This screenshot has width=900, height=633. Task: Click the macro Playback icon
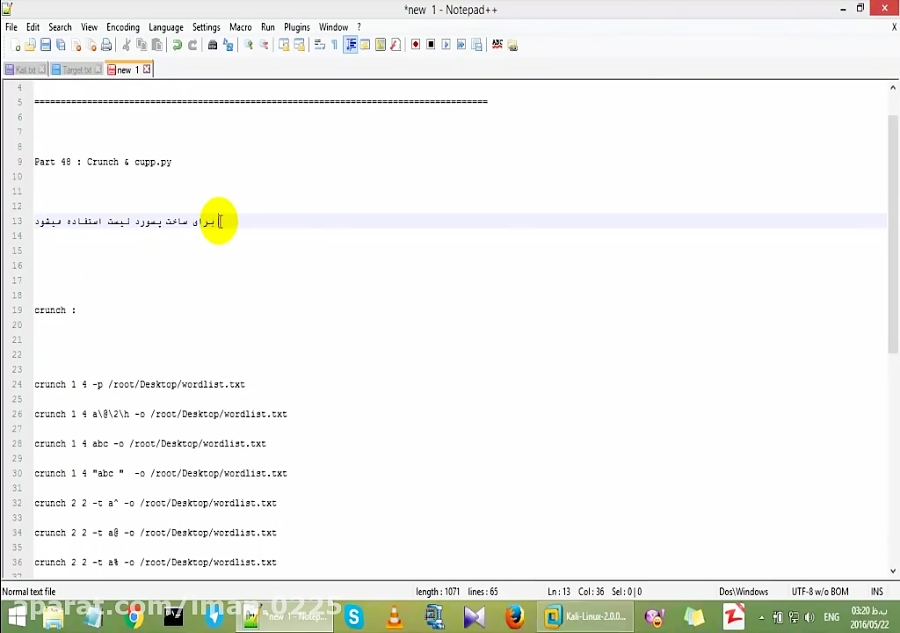coord(446,45)
